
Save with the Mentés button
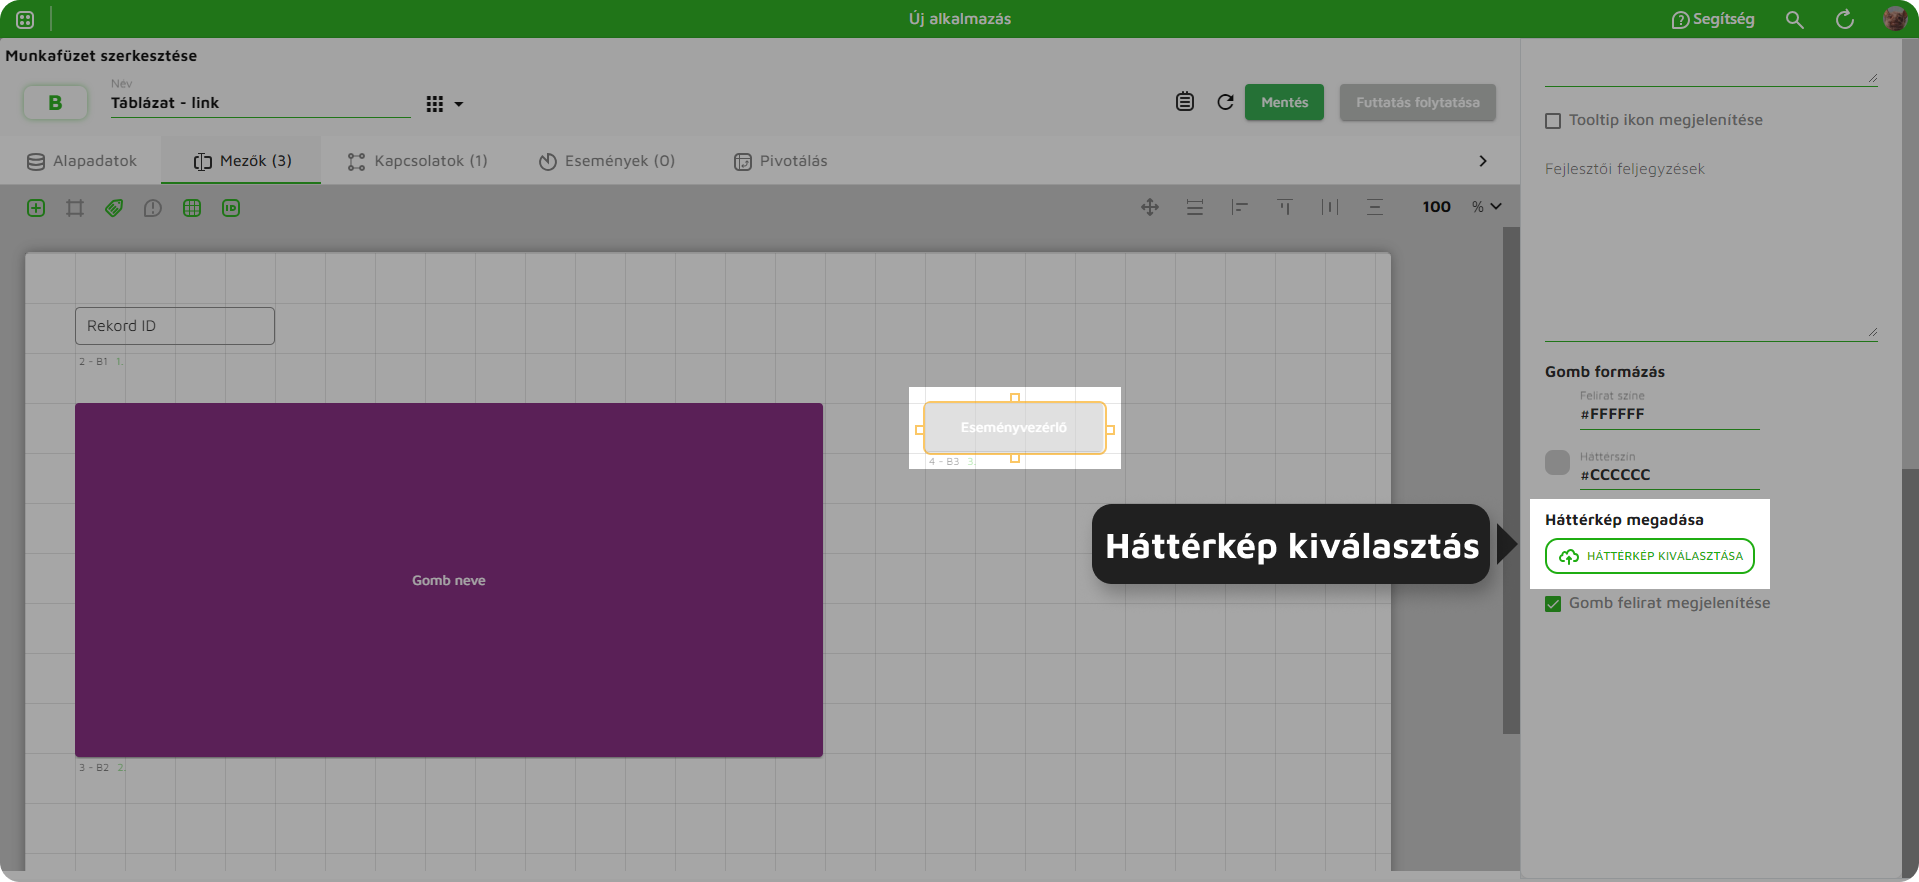[1284, 102]
